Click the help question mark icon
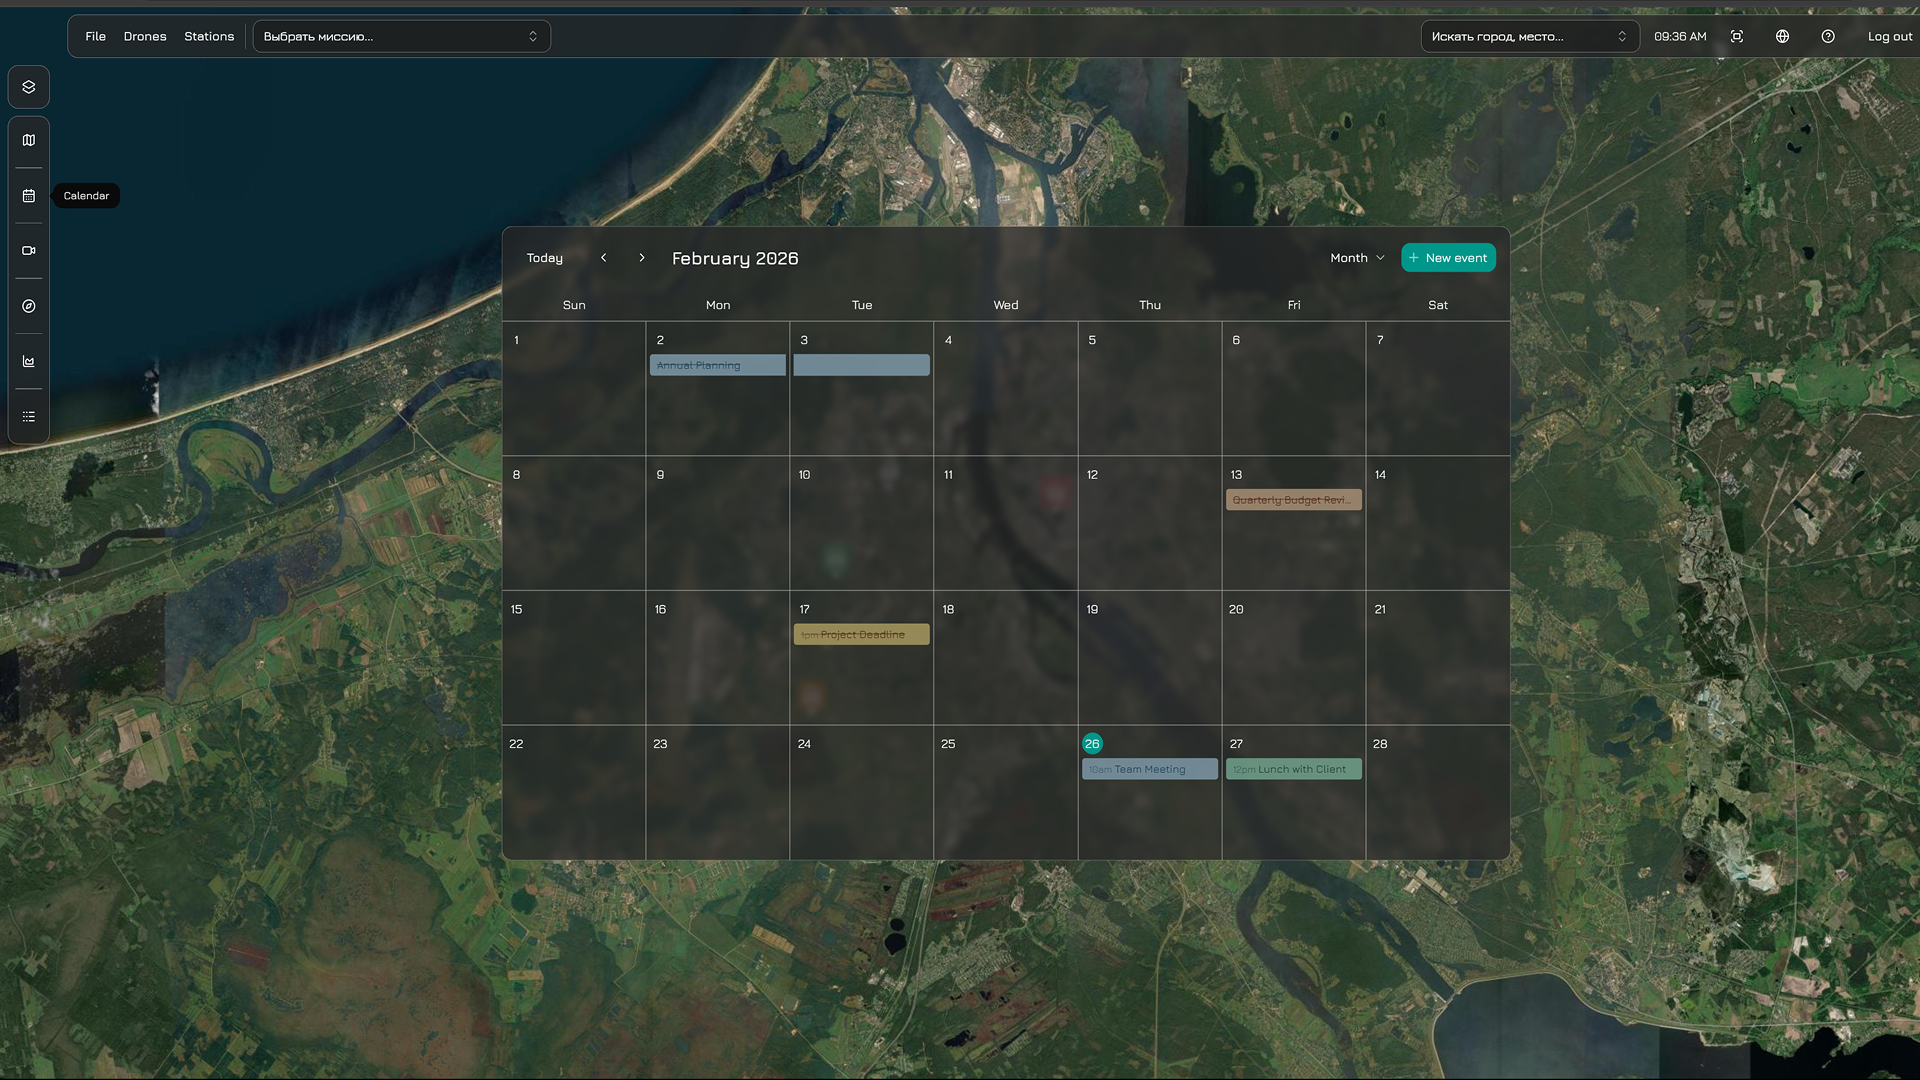 [x=1828, y=36]
